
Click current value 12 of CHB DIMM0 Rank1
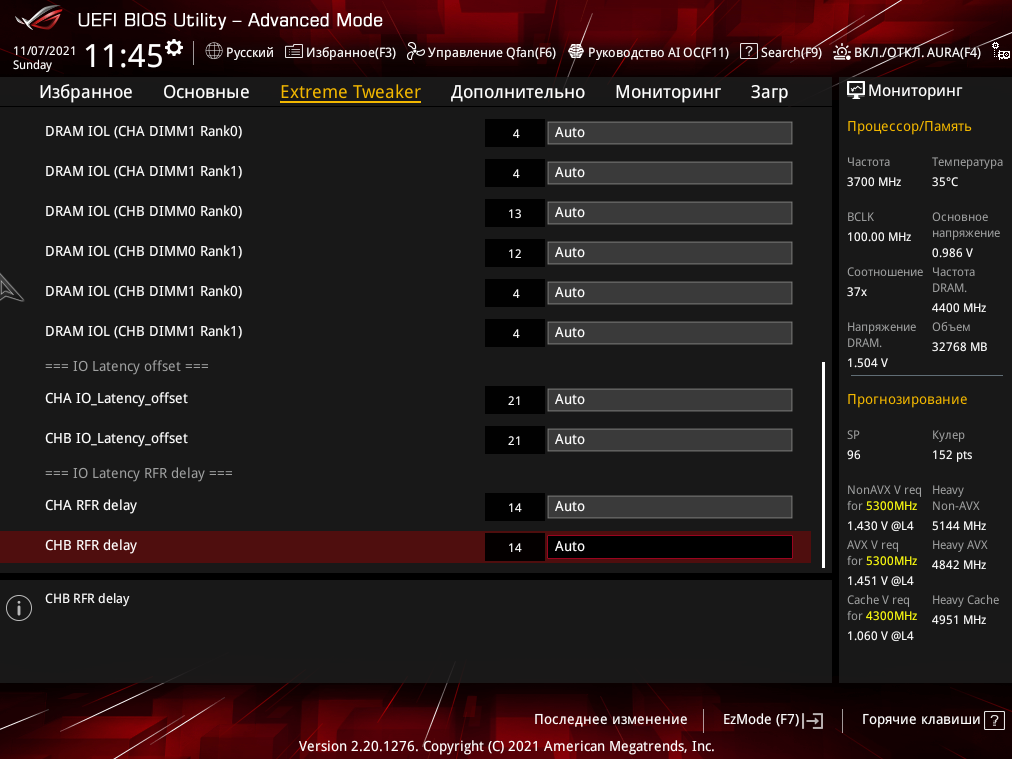tap(514, 253)
